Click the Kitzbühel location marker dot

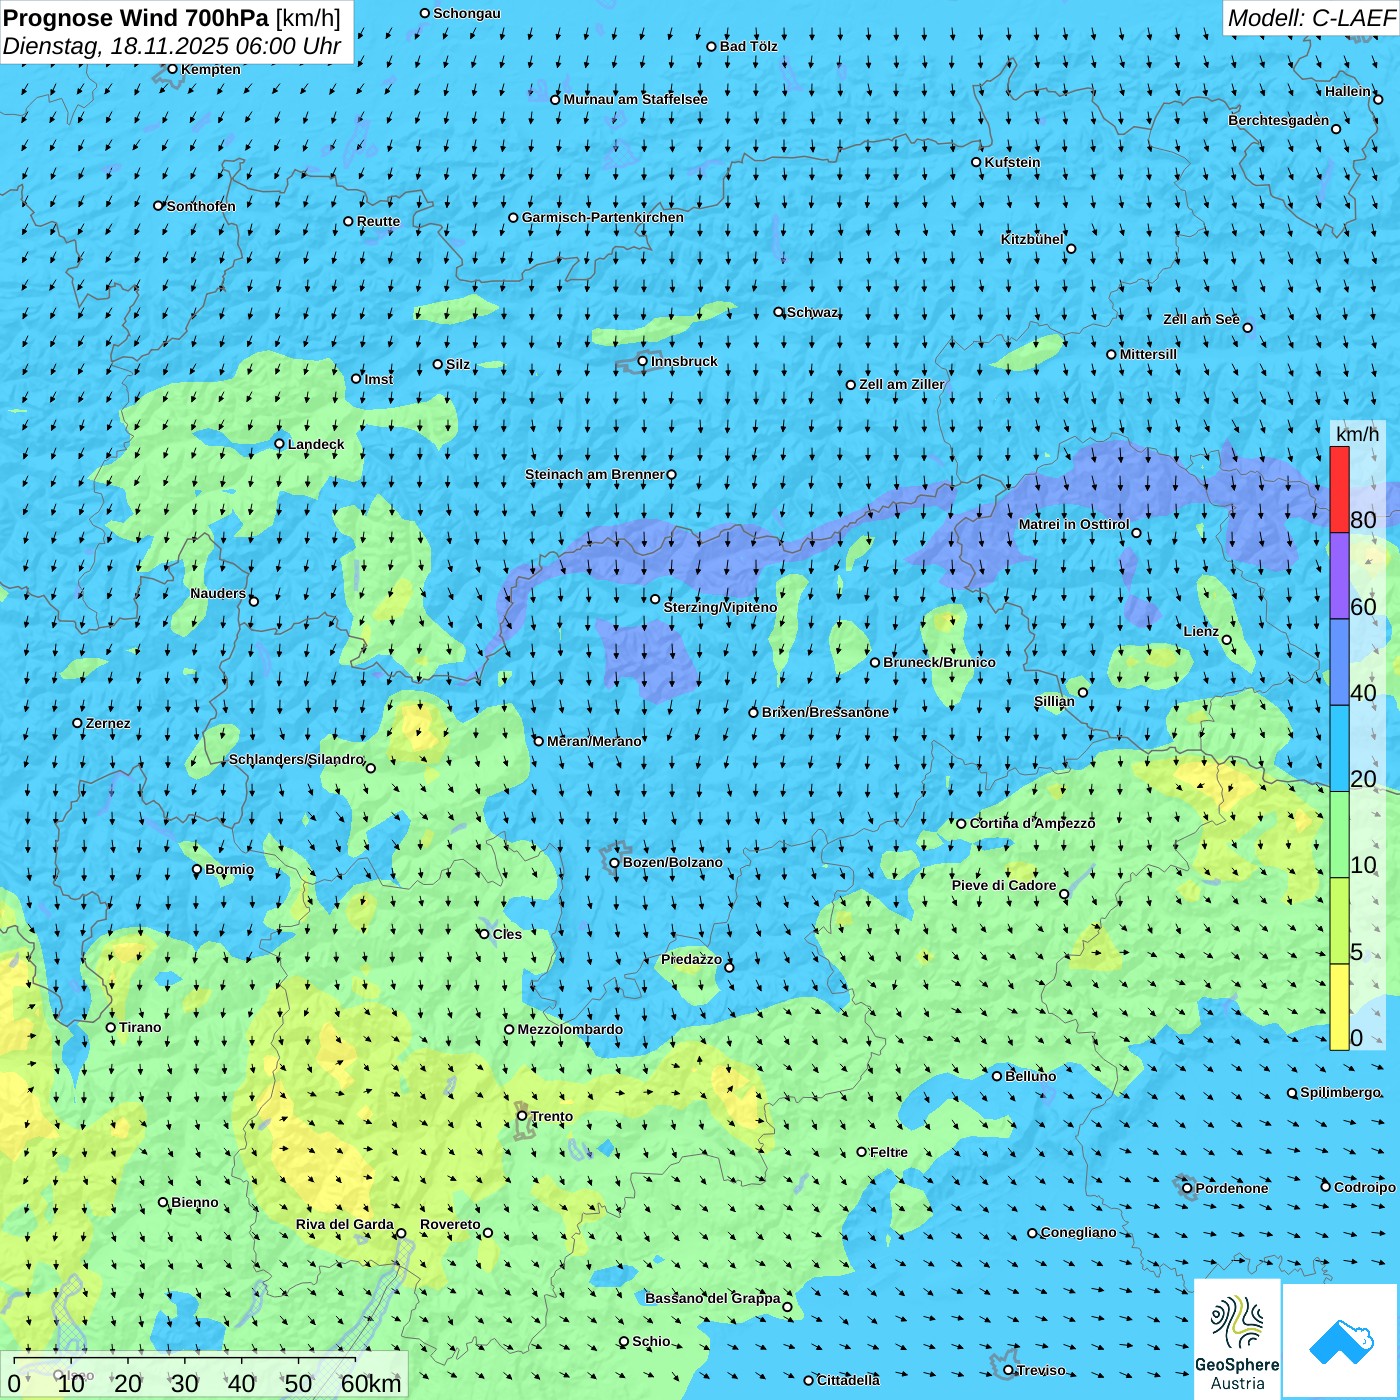pos(1071,249)
